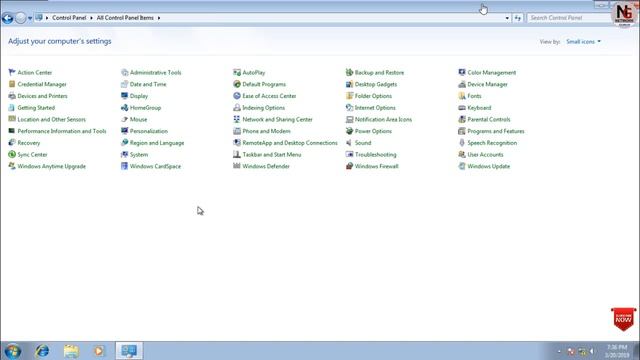Click the Default Programs icon
The width and height of the screenshot is (640, 360).
237,84
